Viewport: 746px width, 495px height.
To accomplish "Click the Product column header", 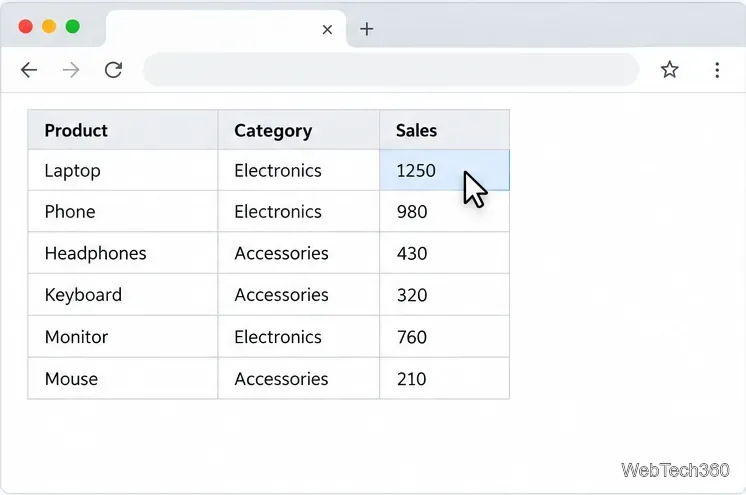I will click(123, 130).
